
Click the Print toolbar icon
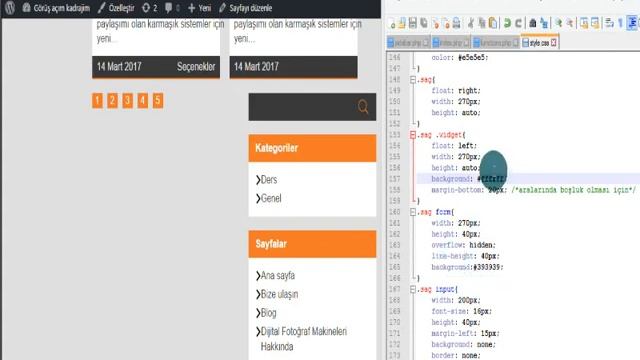click(456, 23)
